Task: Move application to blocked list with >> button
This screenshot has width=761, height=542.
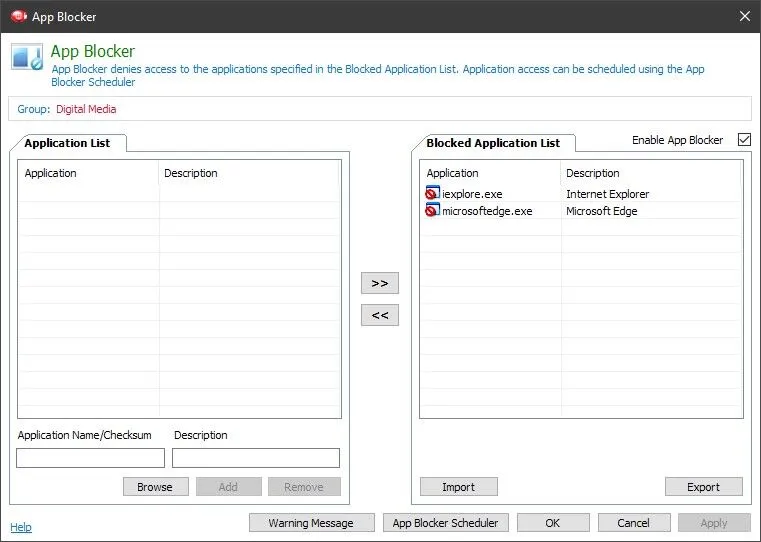Action: click(380, 283)
